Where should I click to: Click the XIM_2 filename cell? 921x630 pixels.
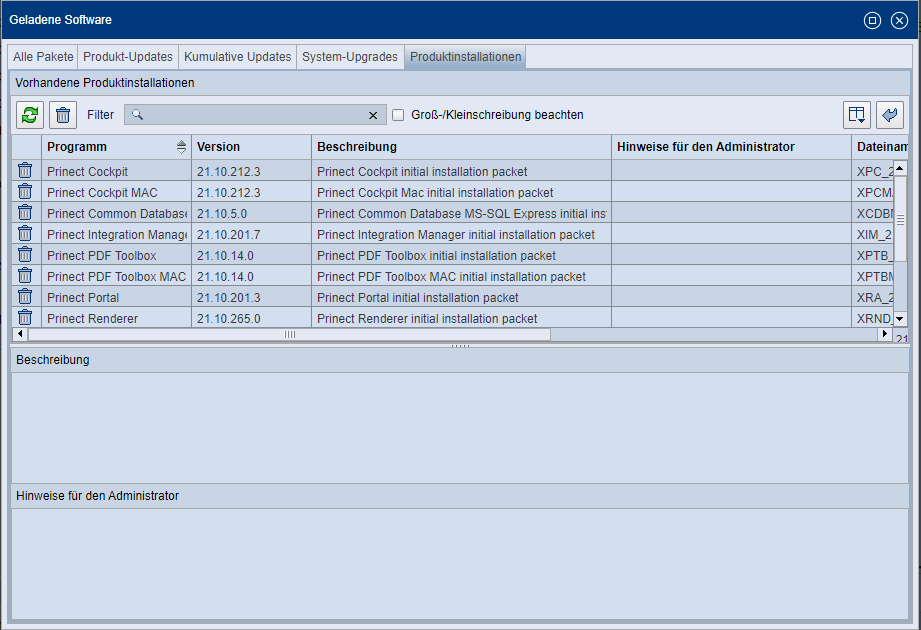point(873,235)
